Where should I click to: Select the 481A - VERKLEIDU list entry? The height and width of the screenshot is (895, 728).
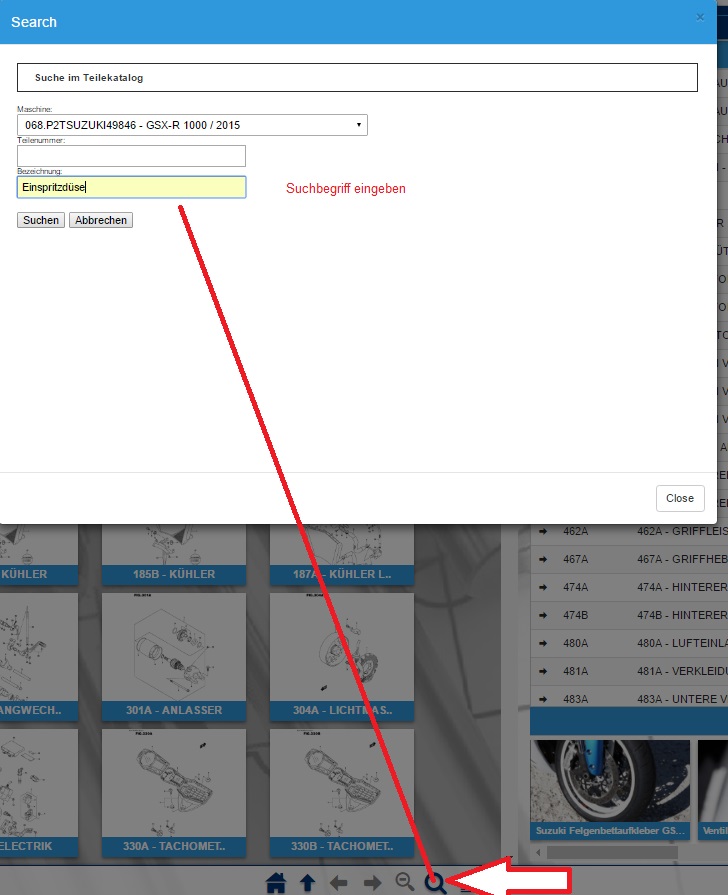[x=682, y=671]
